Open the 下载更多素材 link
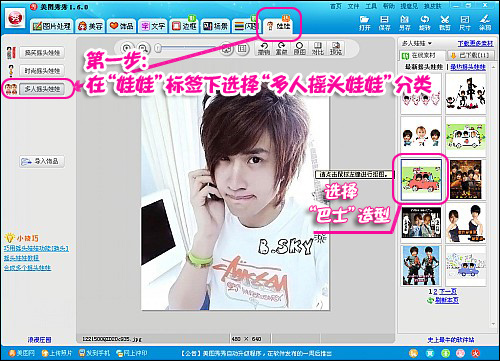Screen dimensions: 500x361 [475, 43]
